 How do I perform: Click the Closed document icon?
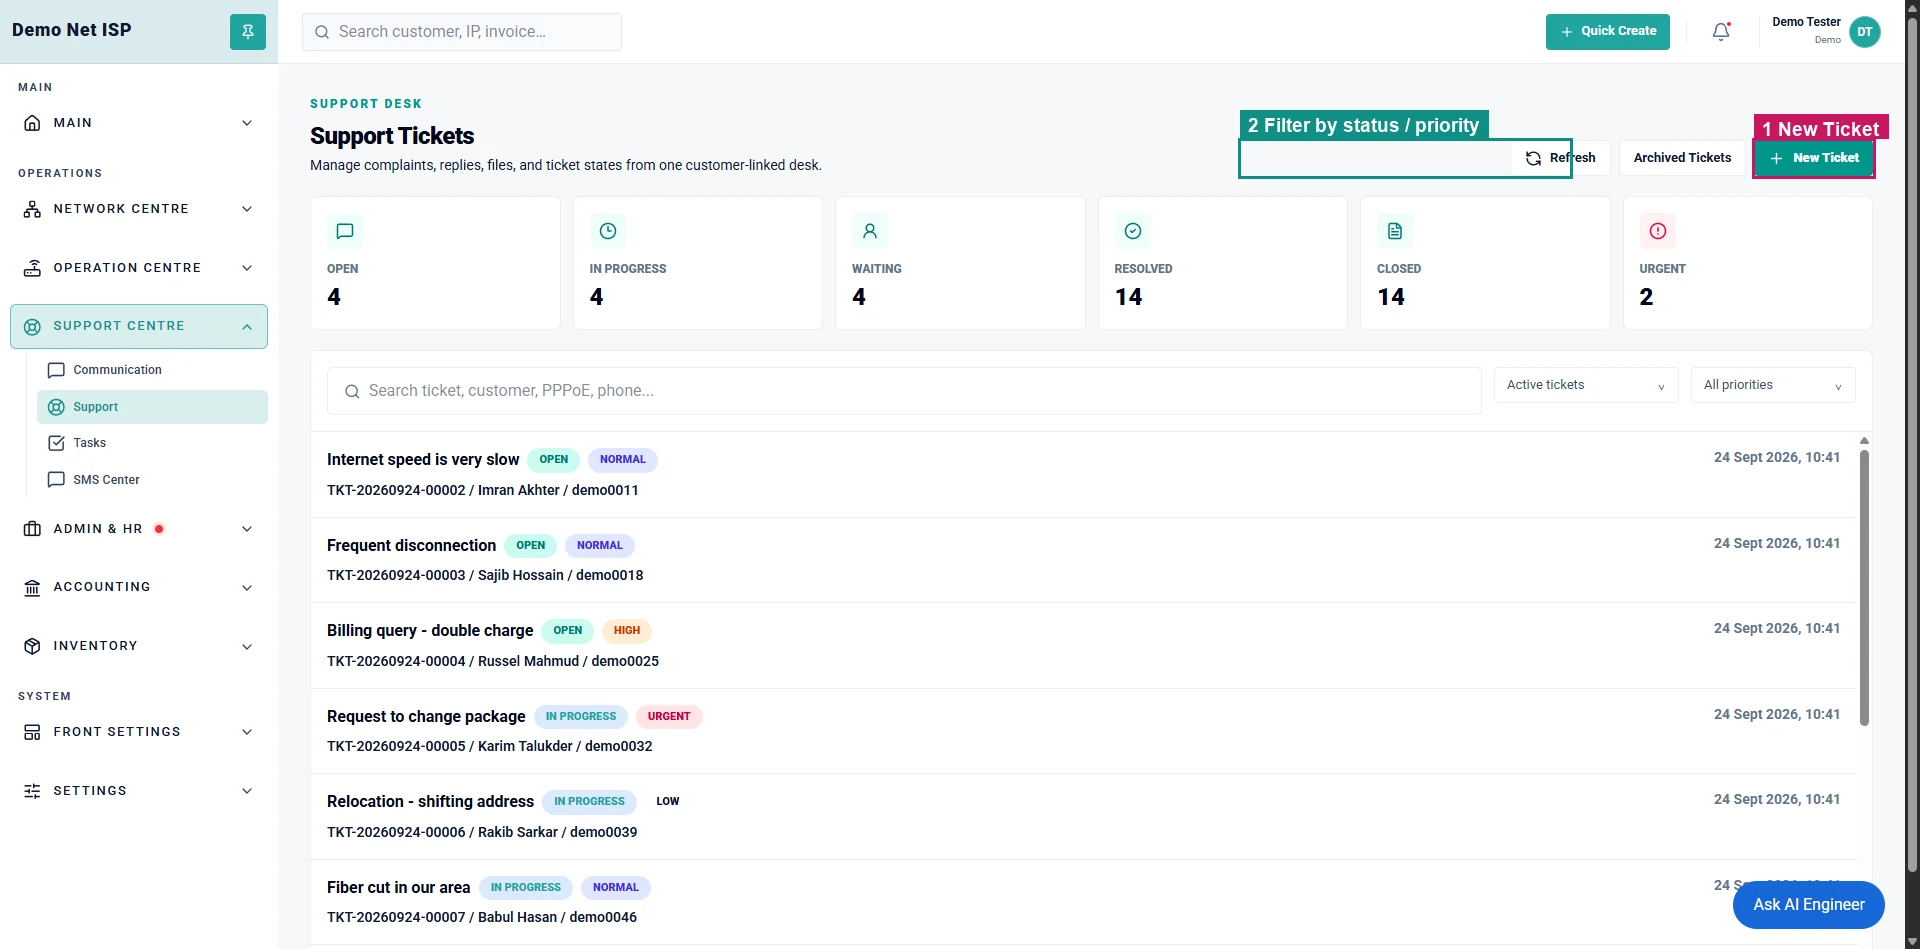1395,231
